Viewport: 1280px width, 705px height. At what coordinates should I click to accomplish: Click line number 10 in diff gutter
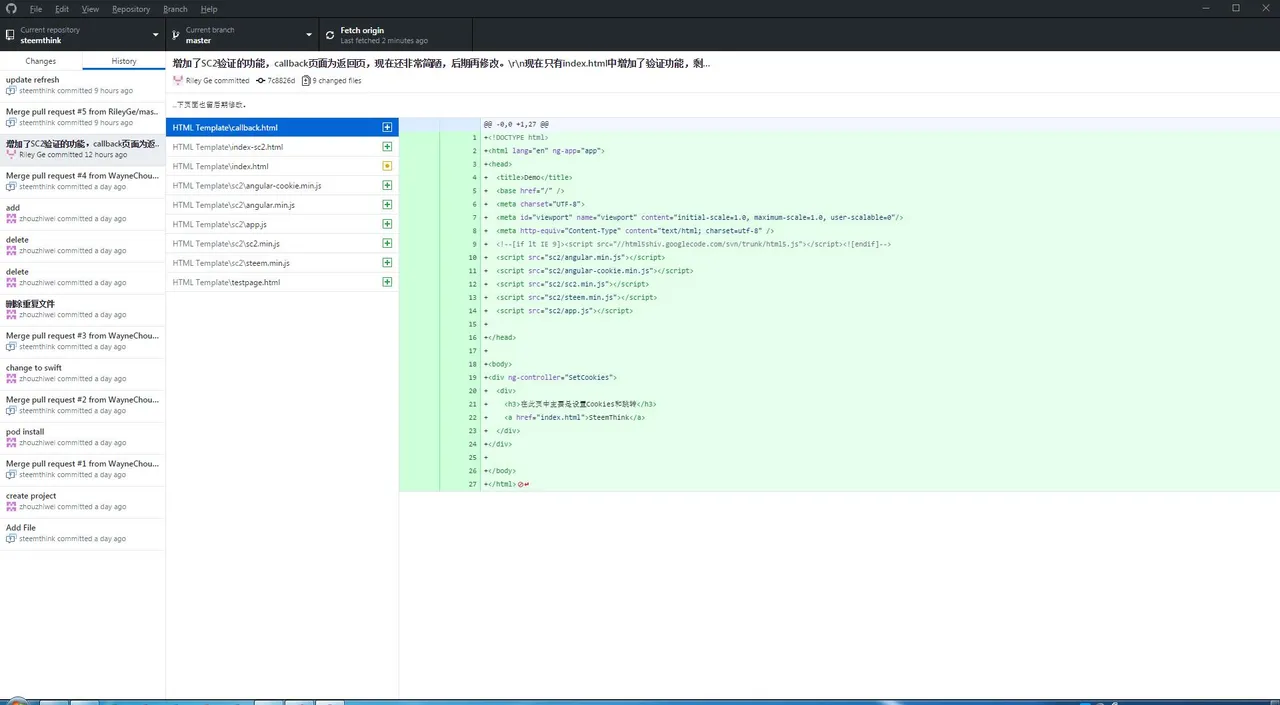coord(473,257)
